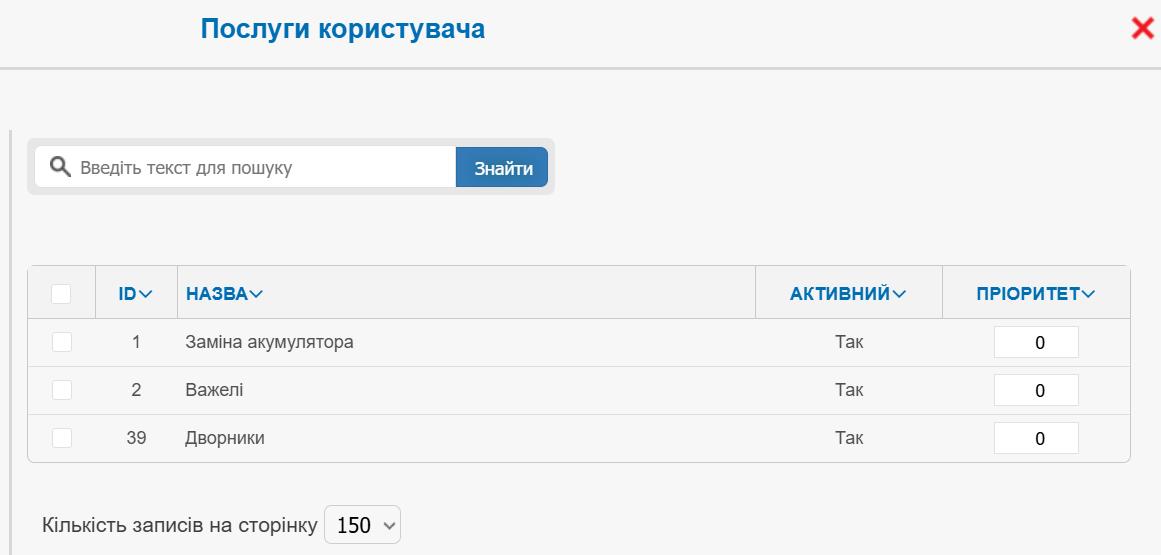The width and height of the screenshot is (1161, 555).
Task: Tick the checkbox for Дворники row
Action: click(x=61, y=438)
